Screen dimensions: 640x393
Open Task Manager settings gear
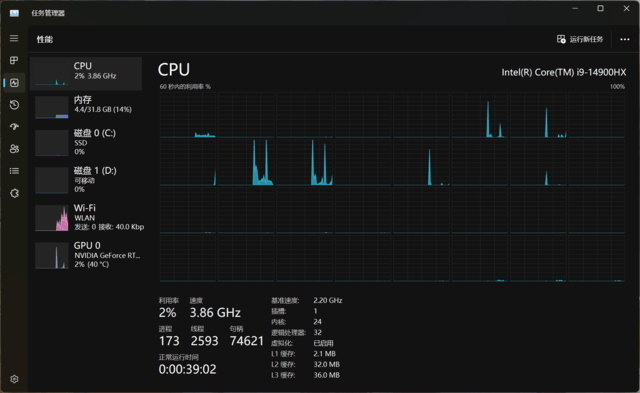click(x=14, y=379)
